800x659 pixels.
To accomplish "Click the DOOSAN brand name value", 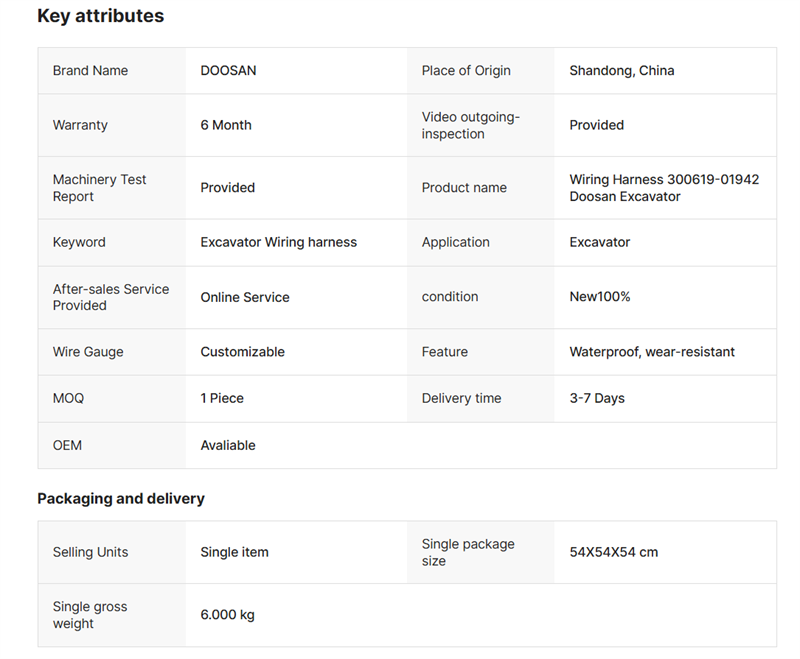I will coord(228,71).
